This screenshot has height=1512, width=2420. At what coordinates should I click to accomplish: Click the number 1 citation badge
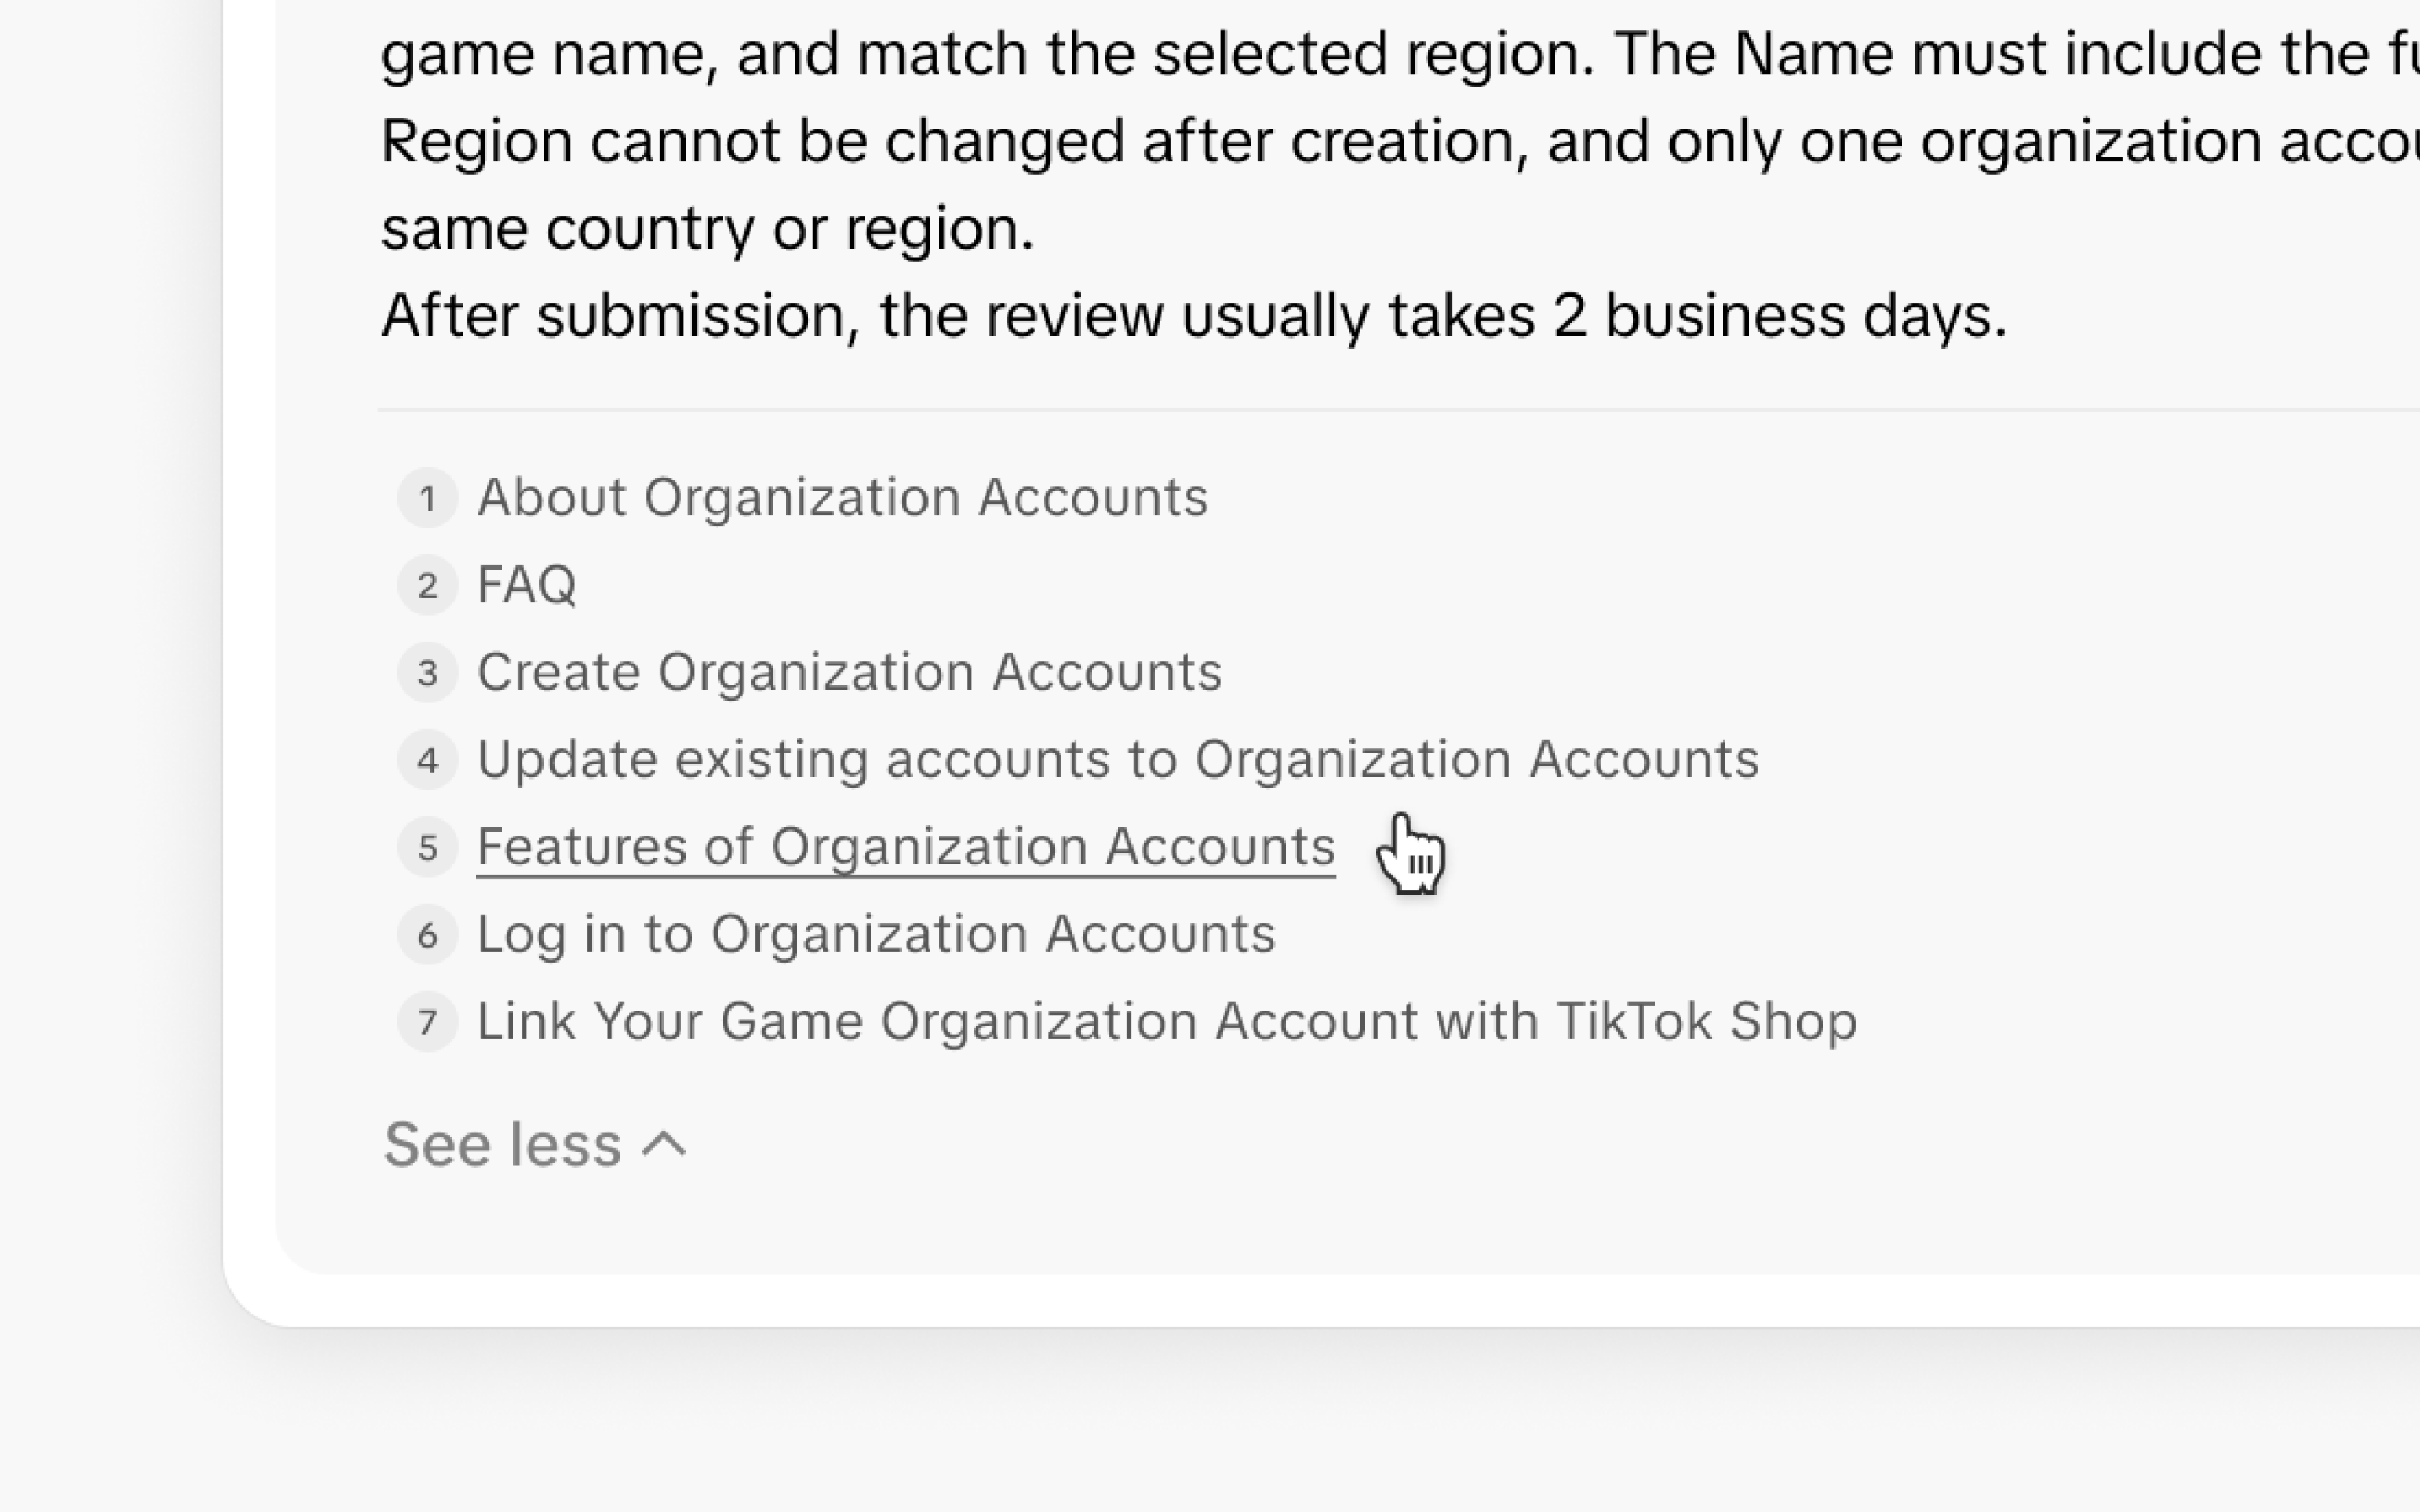pyautogui.click(x=428, y=498)
